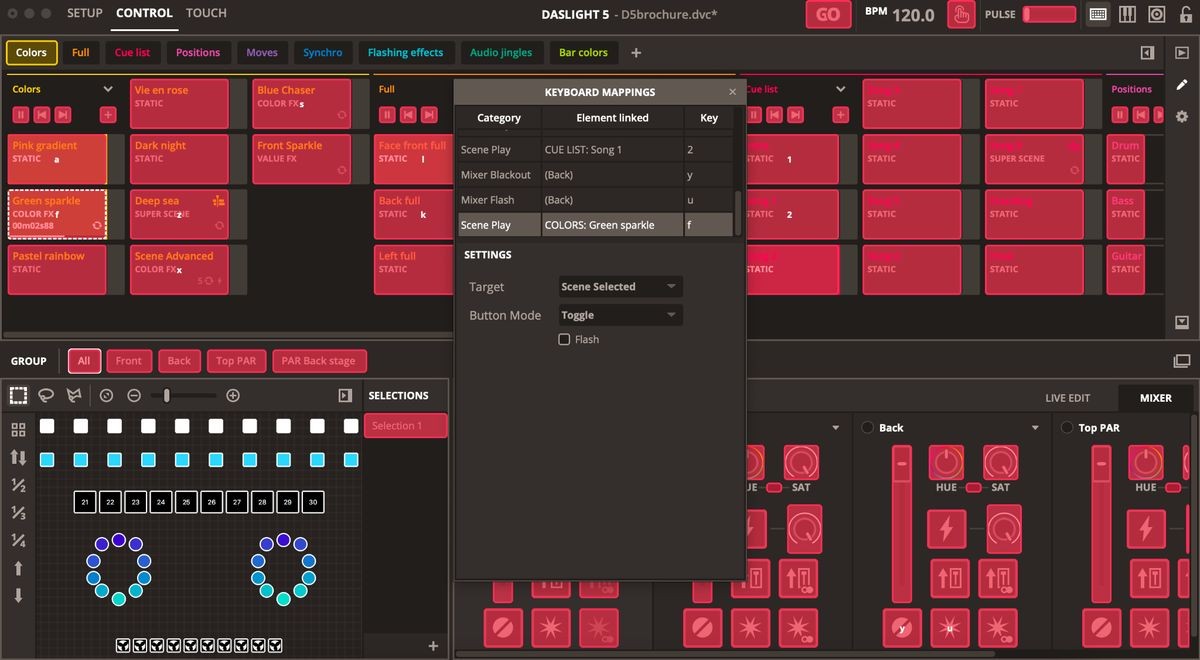Click the Back group dimmer fader
This screenshot has width=1200, height=660.
coord(902,520)
